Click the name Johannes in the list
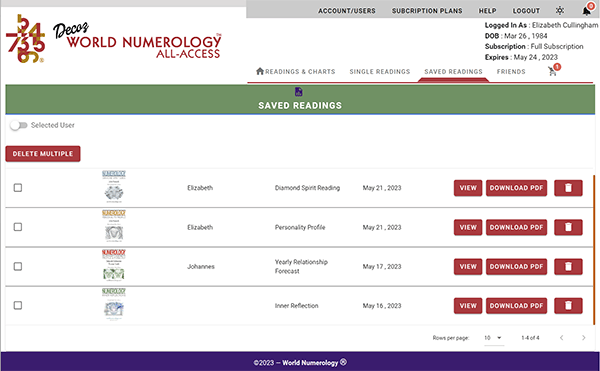This screenshot has width=600, height=371. tap(201, 267)
